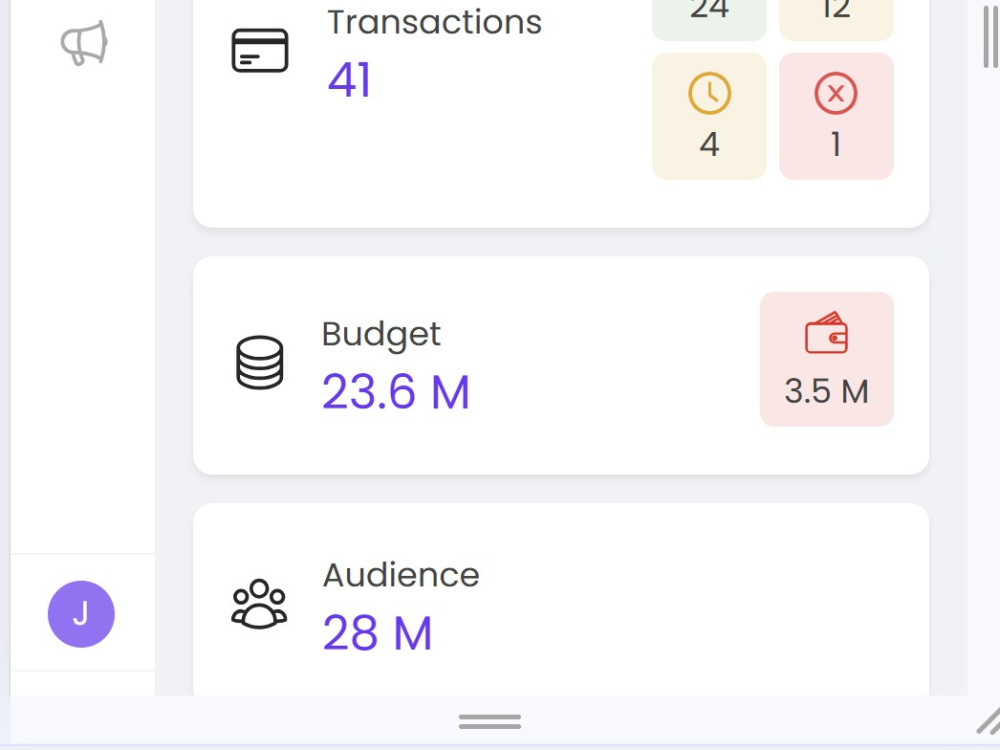The width and height of the screenshot is (1000, 750).
Task: Click the budget value 23.6 M
Action: pyautogui.click(x=396, y=392)
